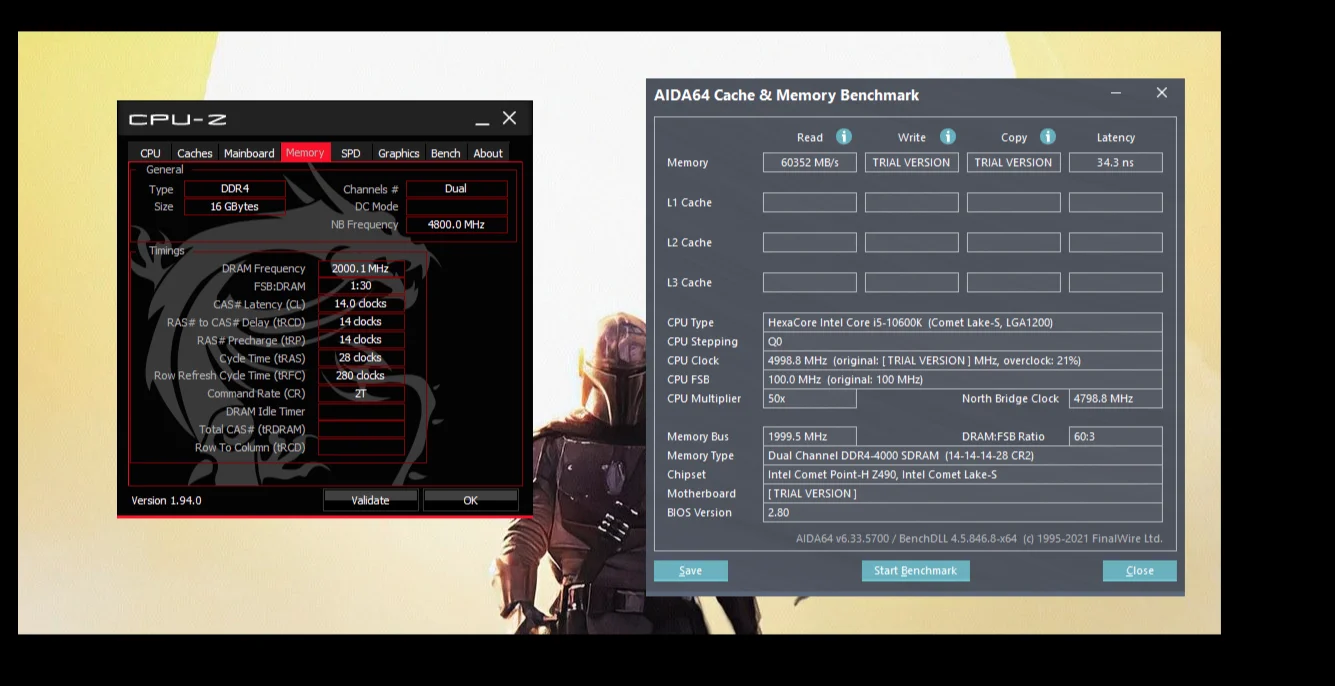Open the SPD tab in CPU-Z
This screenshot has height=686, width=1335.
[350, 153]
